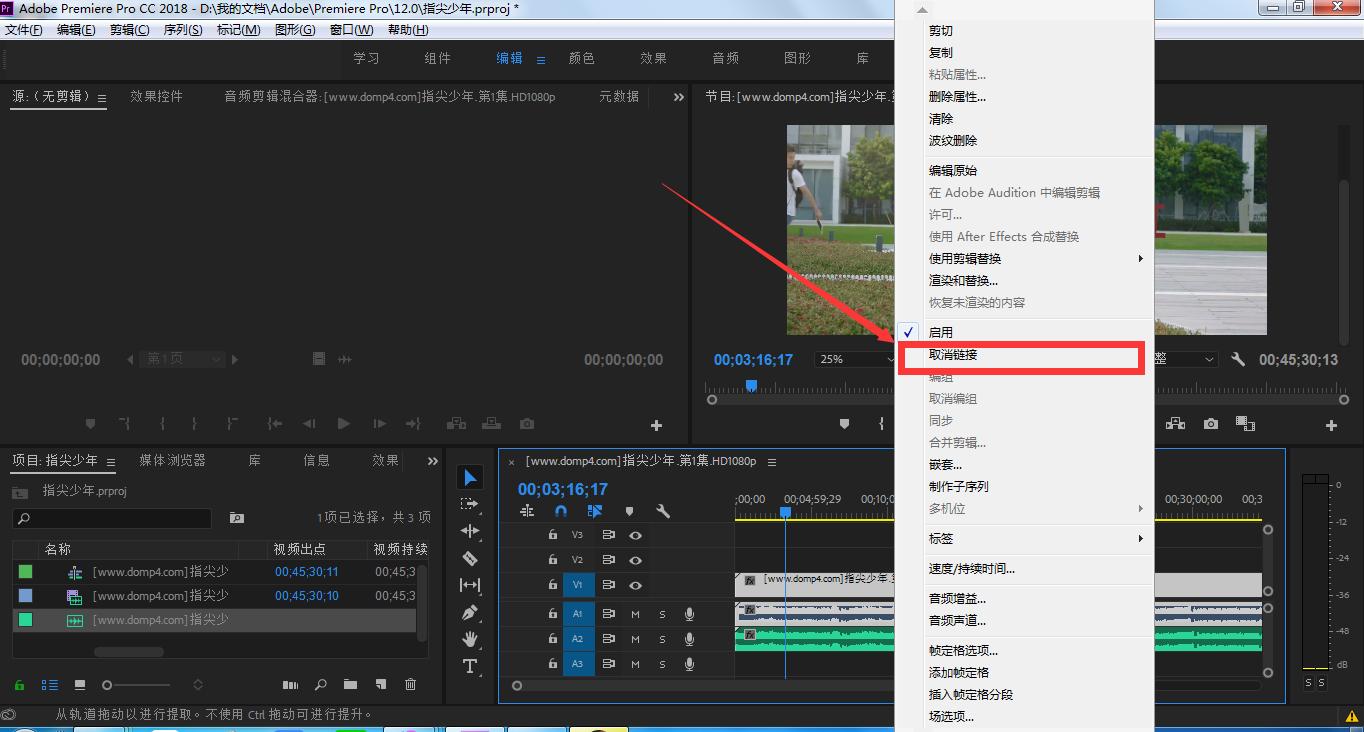Expand the 标签 submenu in context menu

(940, 538)
